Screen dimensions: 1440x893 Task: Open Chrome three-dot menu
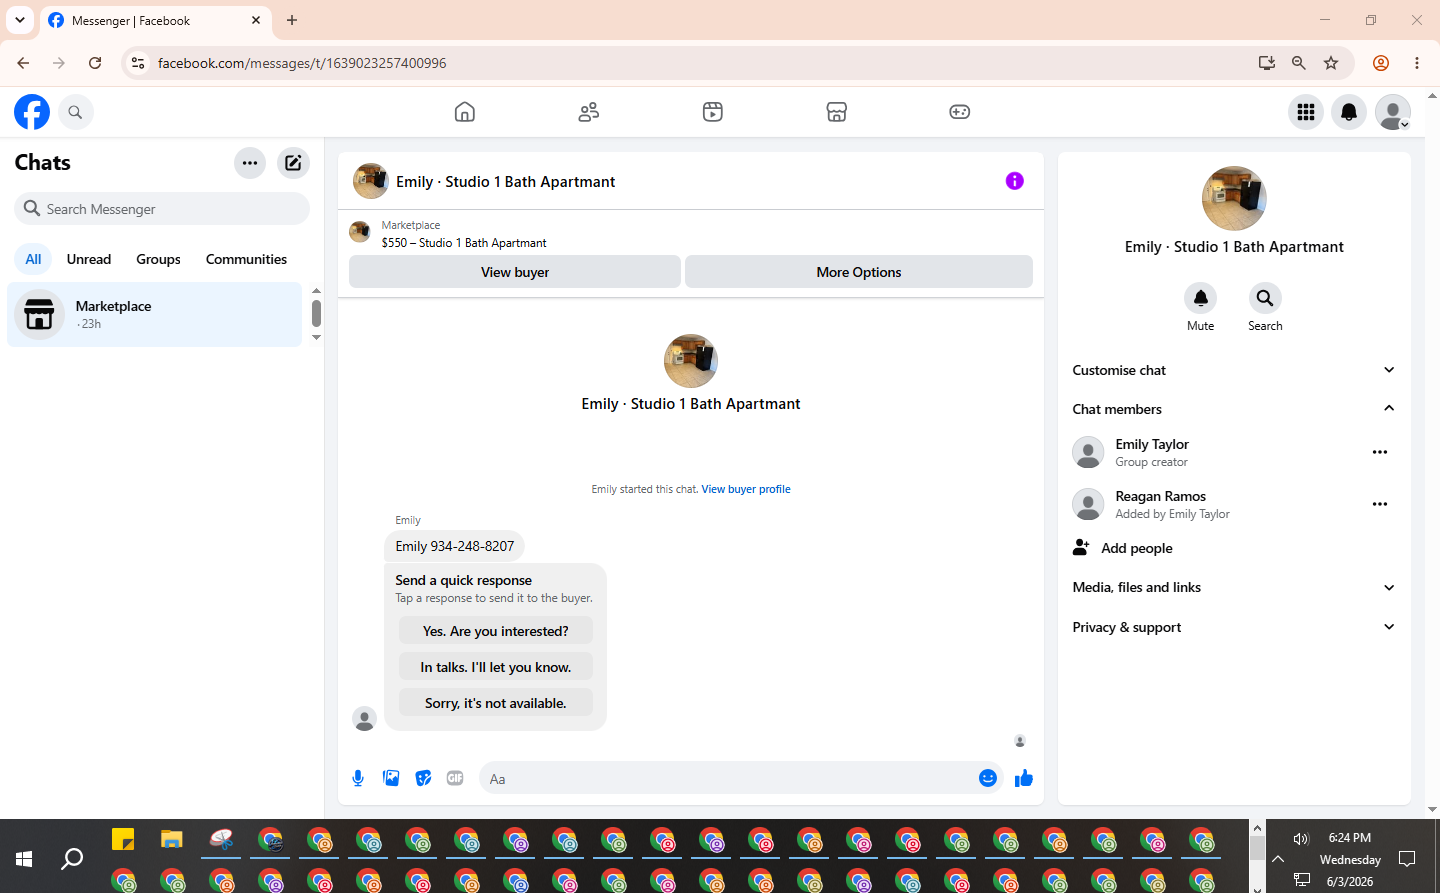click(x=1417, y=63)
